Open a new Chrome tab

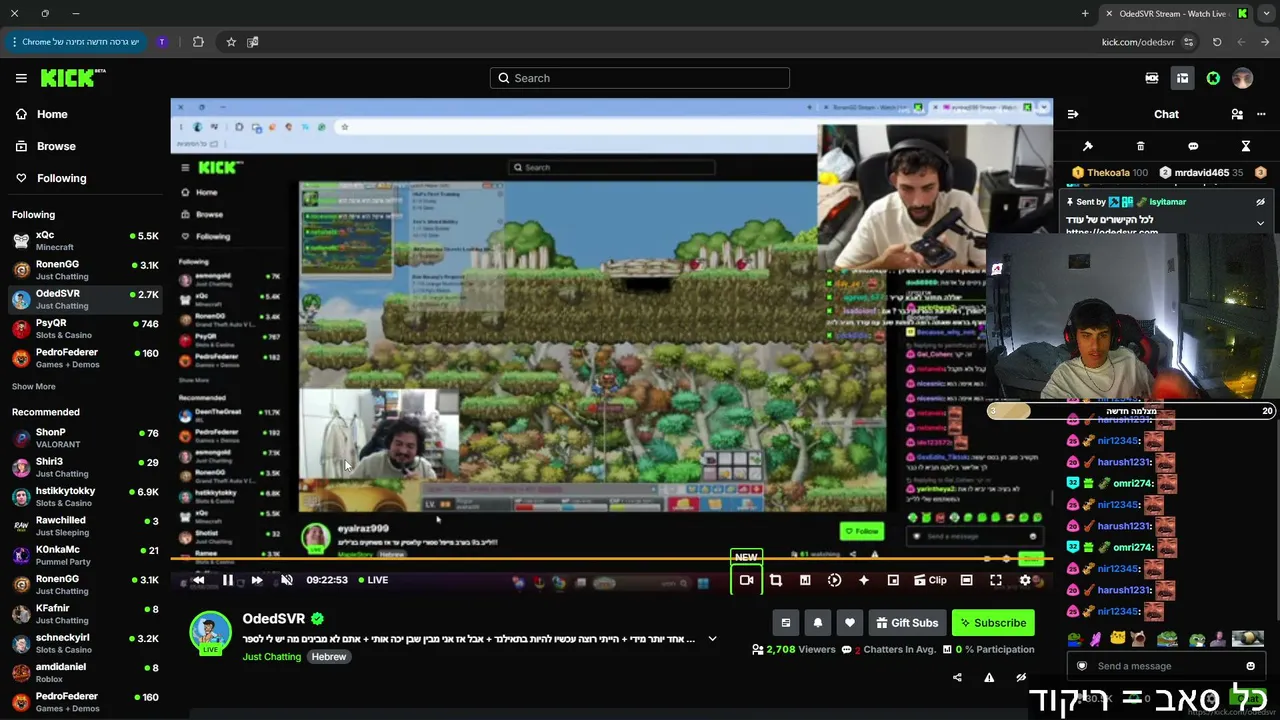pyautogui.click(x=1085, y=14)
